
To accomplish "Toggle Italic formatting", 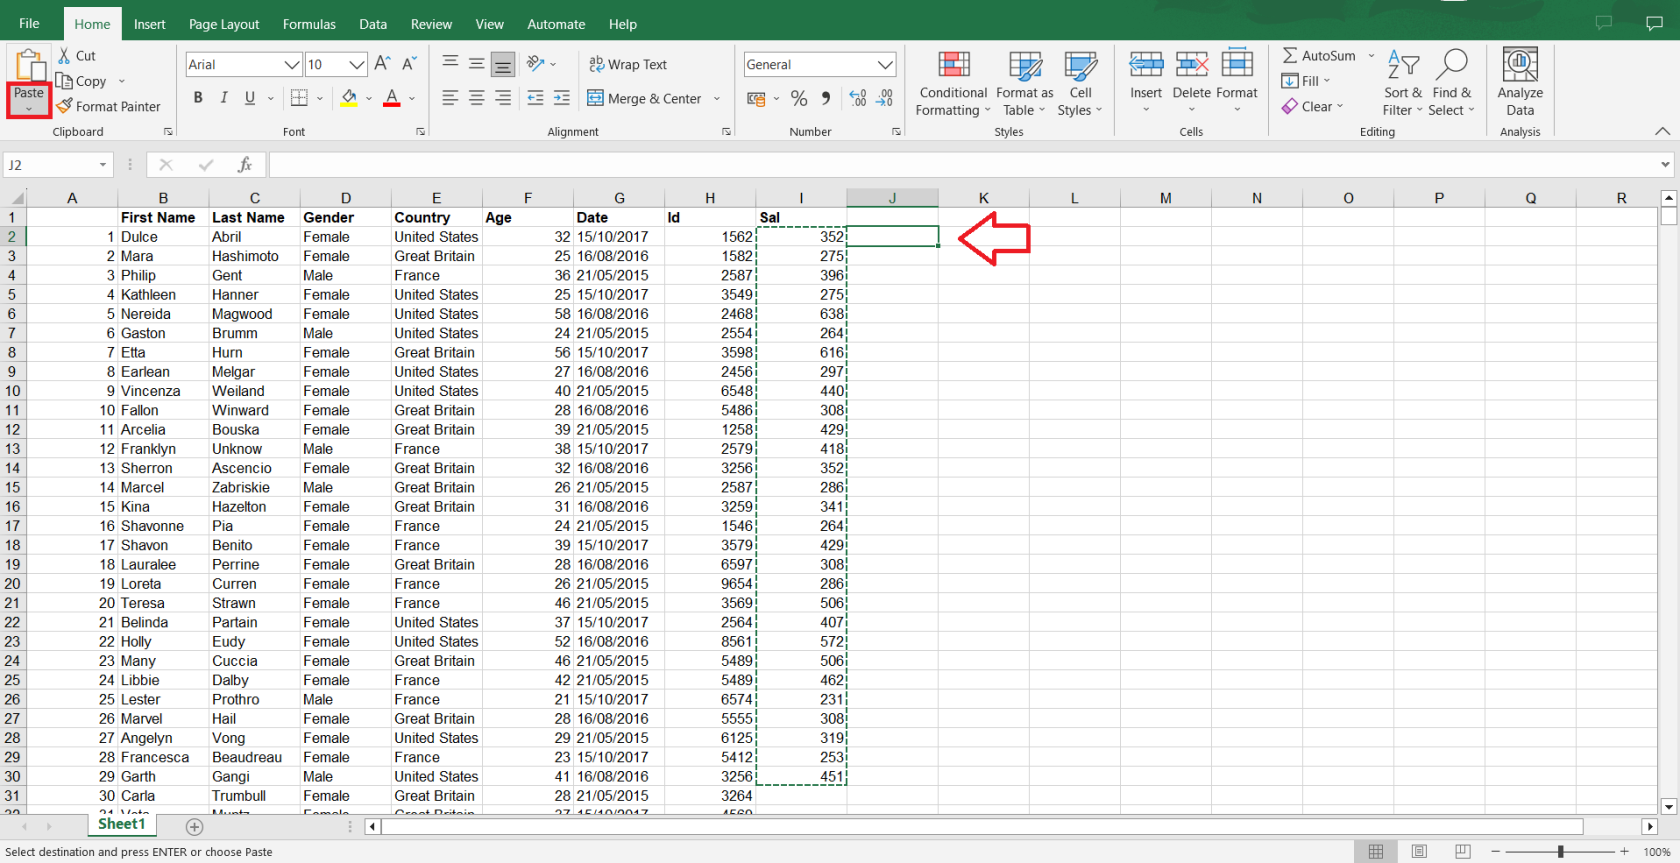I will click(x=224, y=98).
